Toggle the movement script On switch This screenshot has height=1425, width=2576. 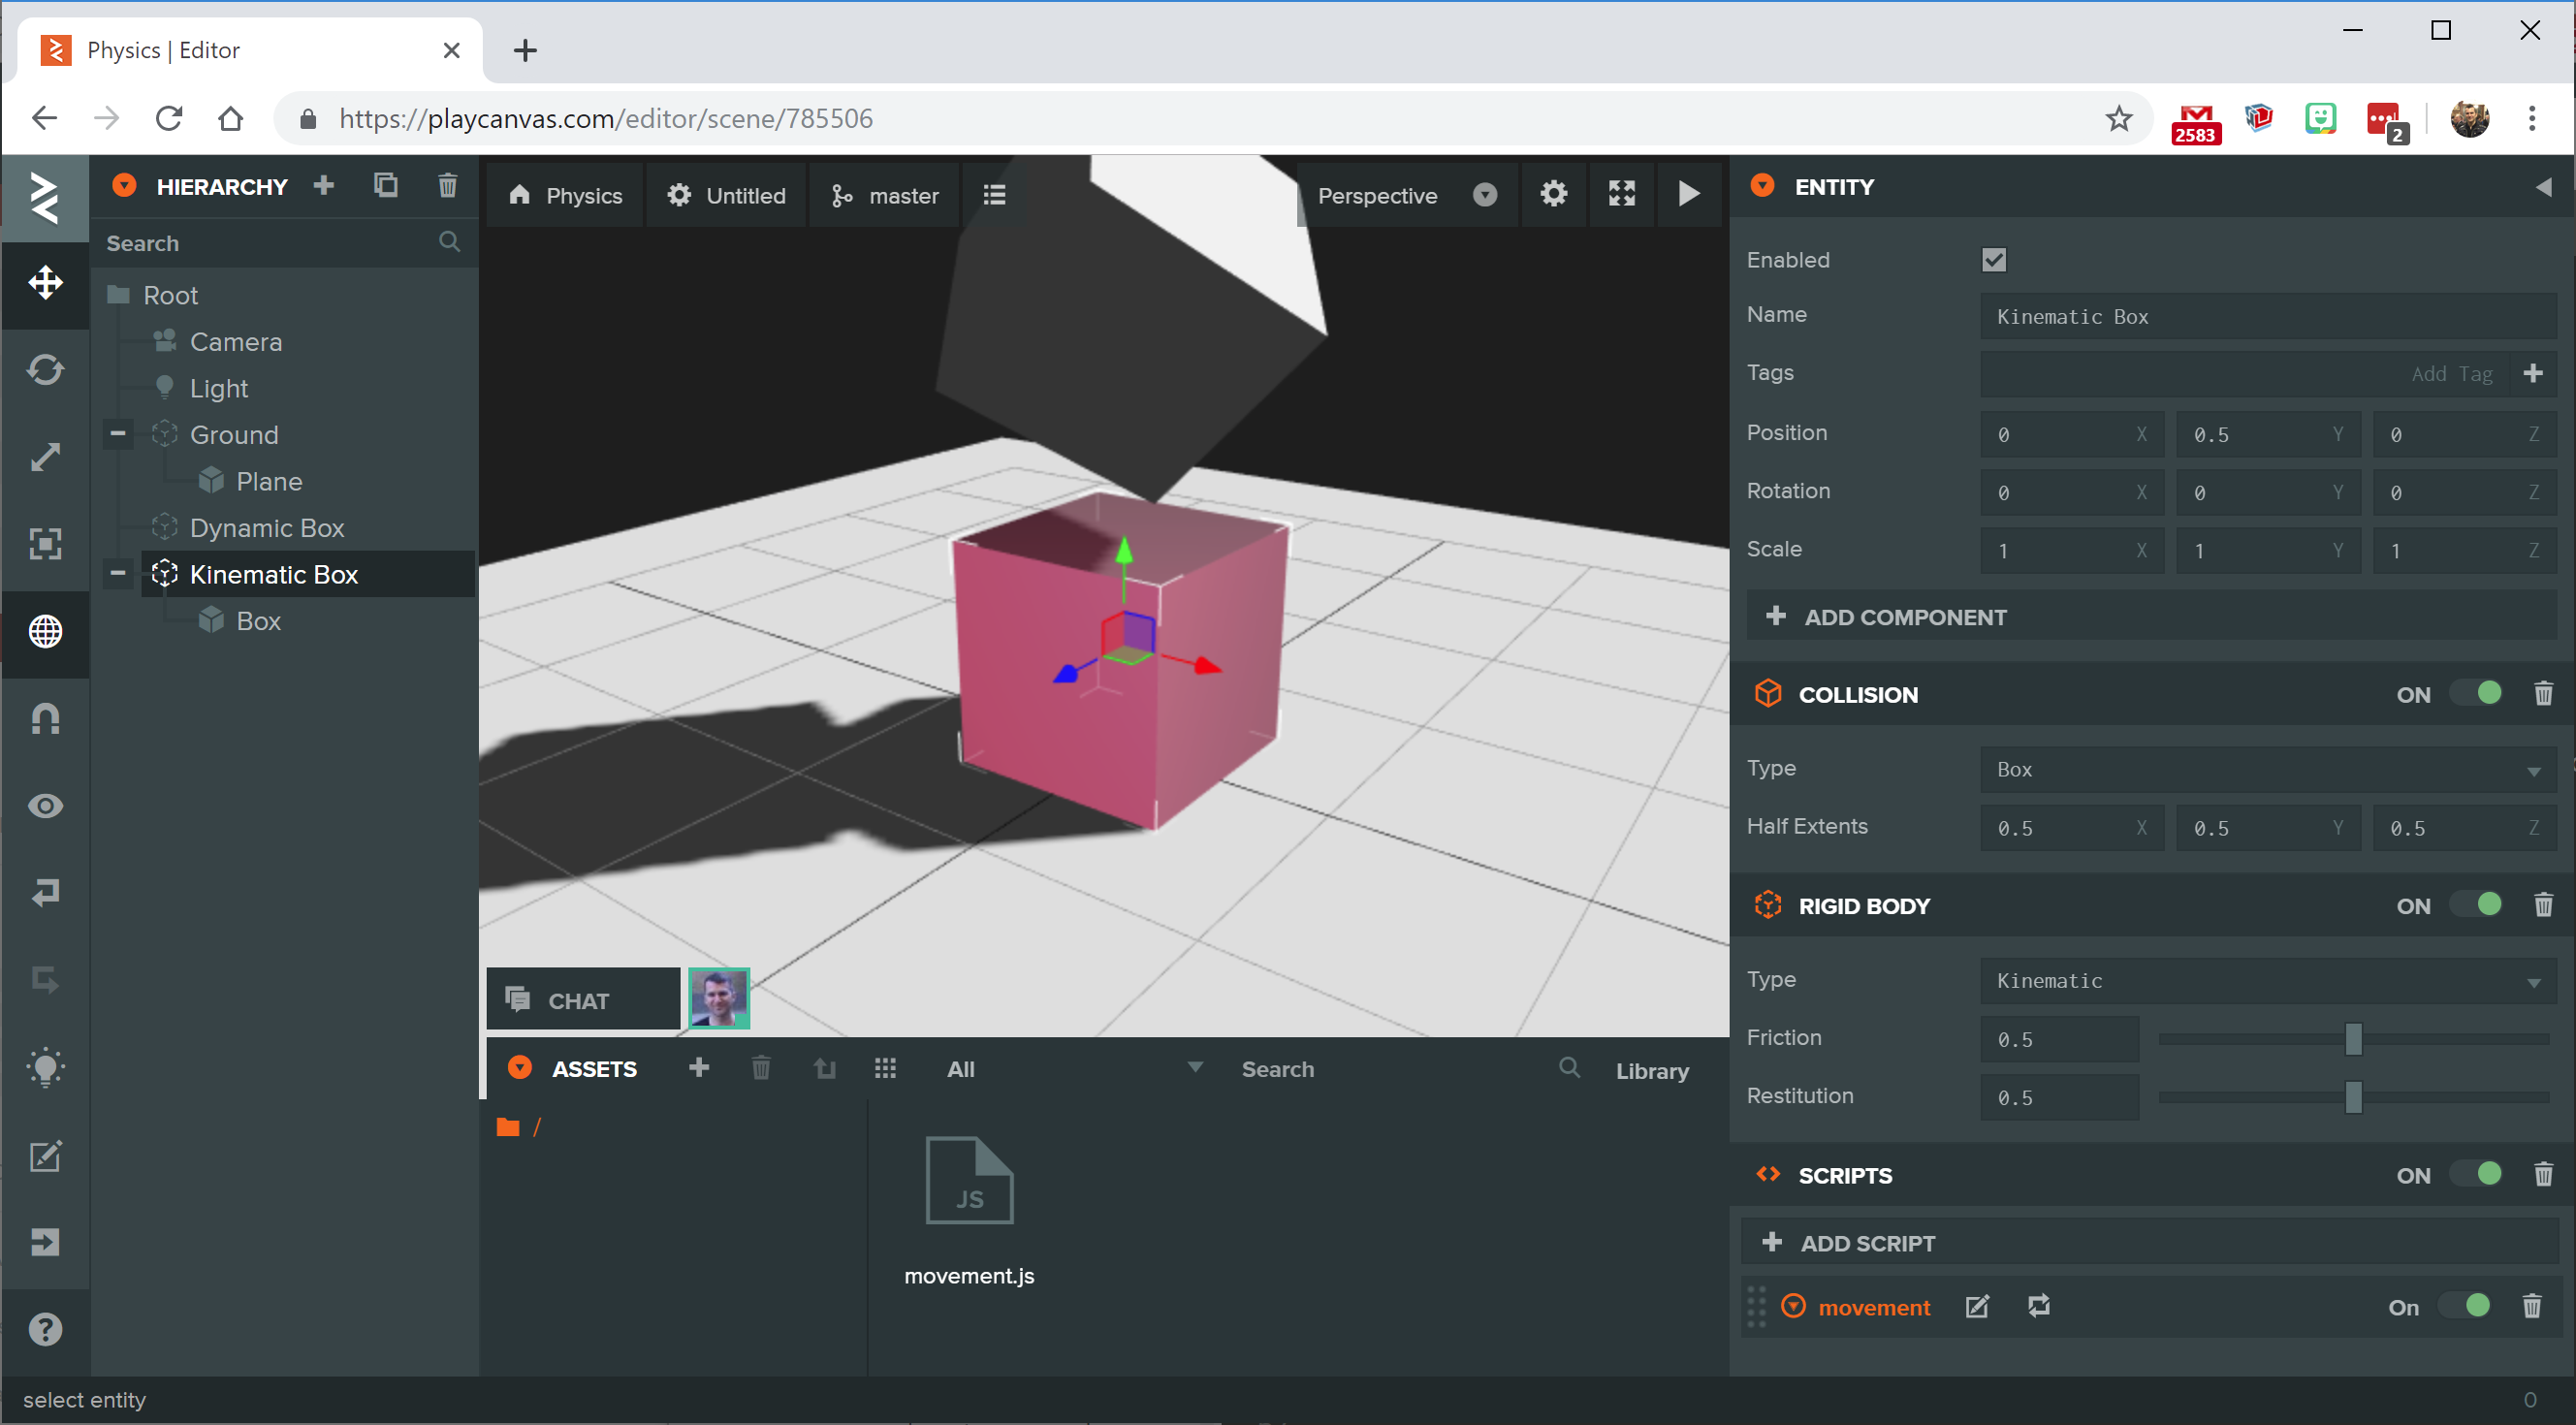(2465, 1307)
